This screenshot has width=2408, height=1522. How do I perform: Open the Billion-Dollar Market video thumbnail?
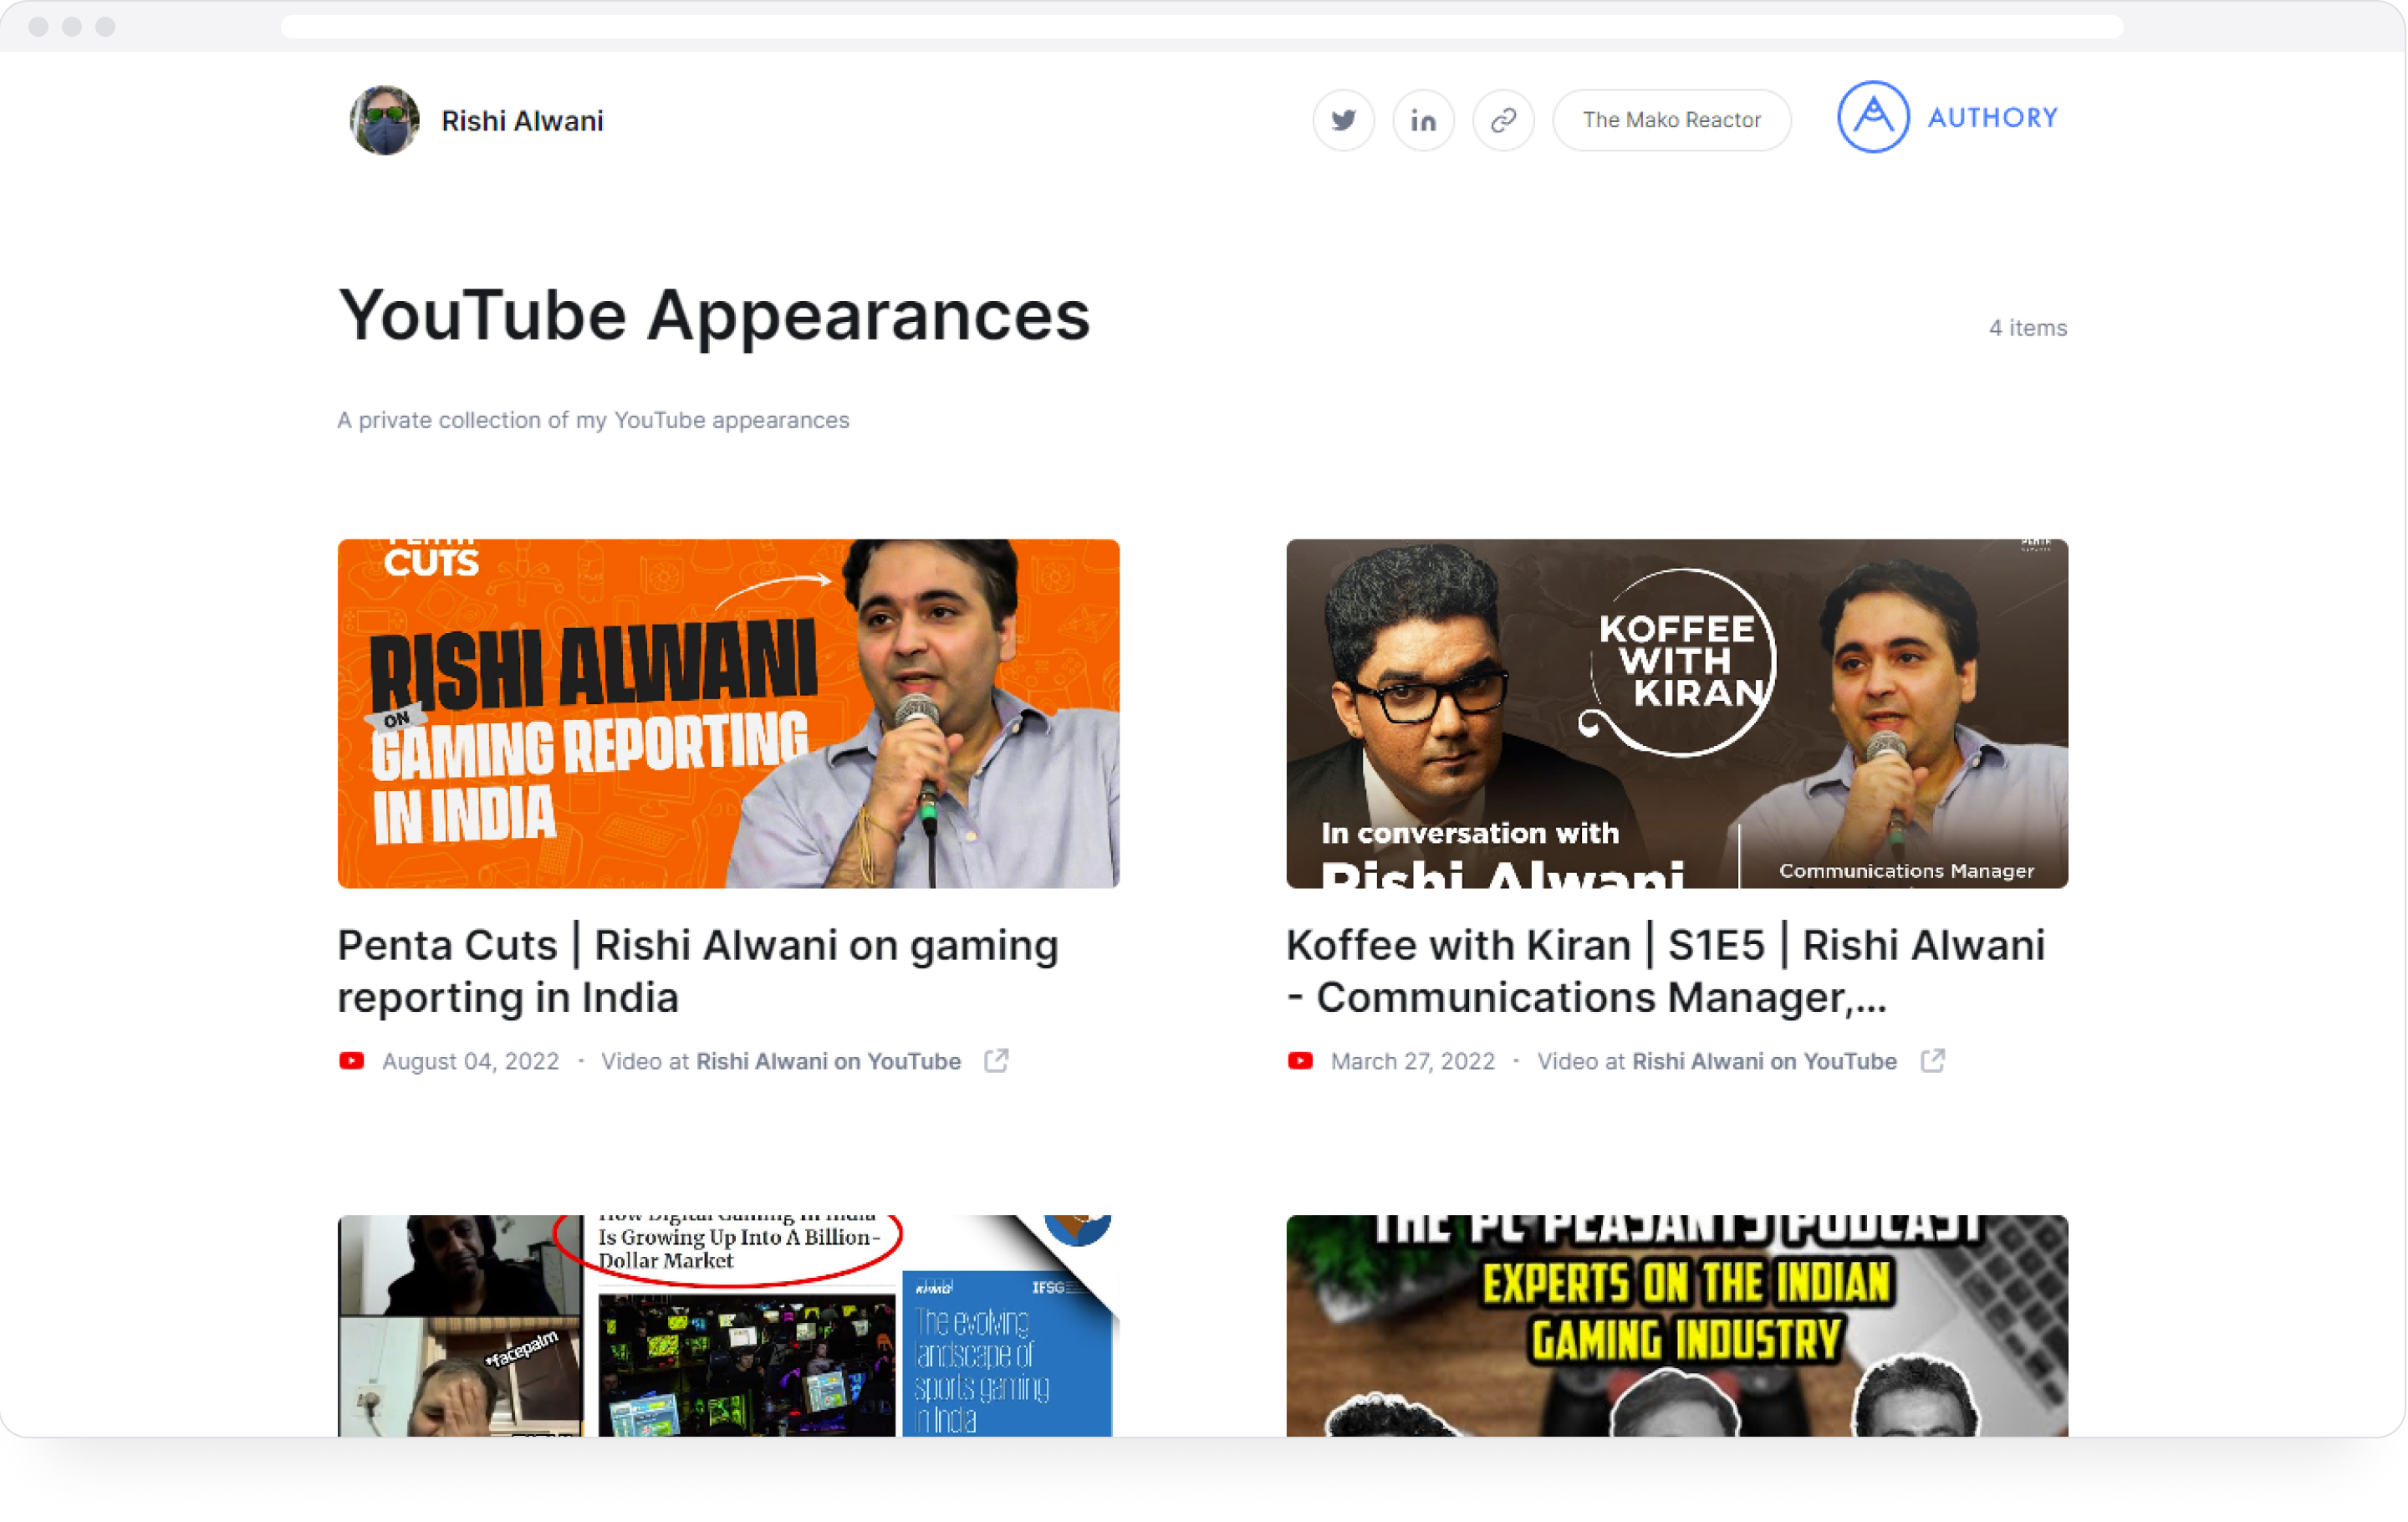click(728, 1325)
